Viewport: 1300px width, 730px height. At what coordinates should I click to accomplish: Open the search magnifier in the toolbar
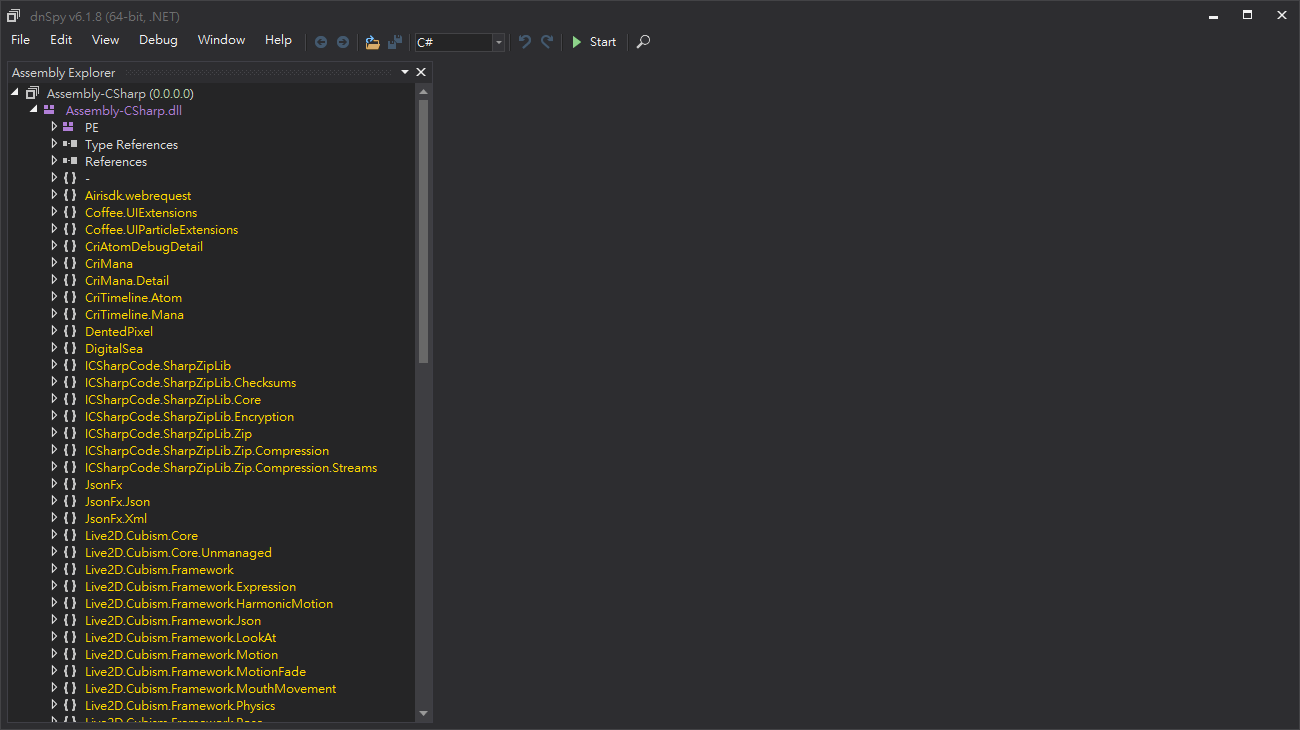pos(643,42)
